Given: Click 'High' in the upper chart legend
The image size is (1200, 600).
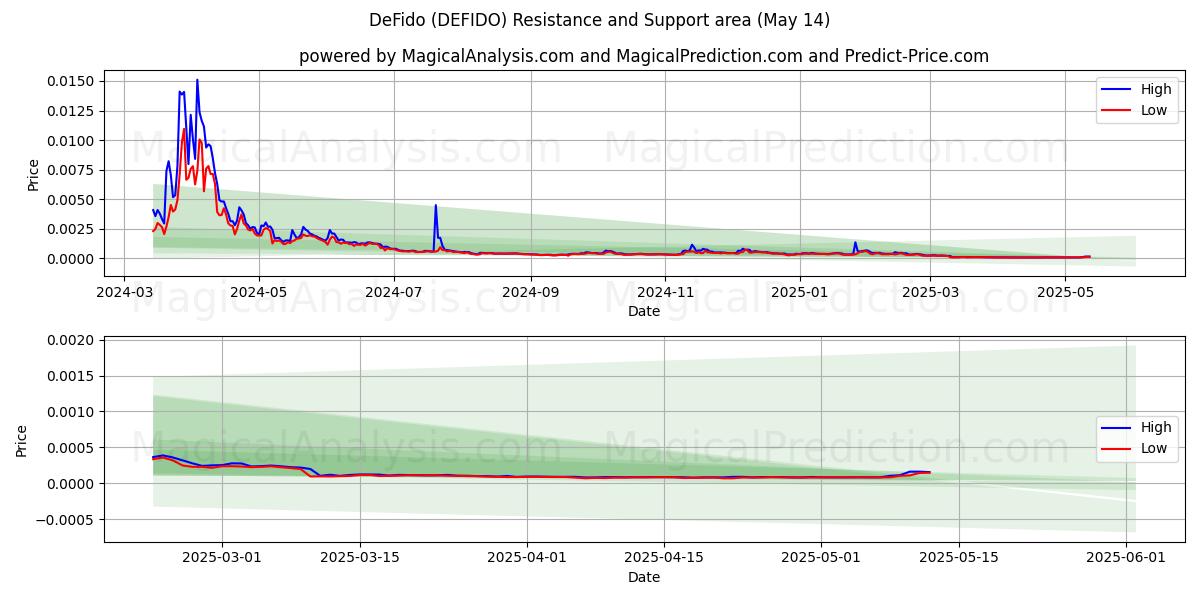Looking at the screenshot, I should pos(1156,89).
